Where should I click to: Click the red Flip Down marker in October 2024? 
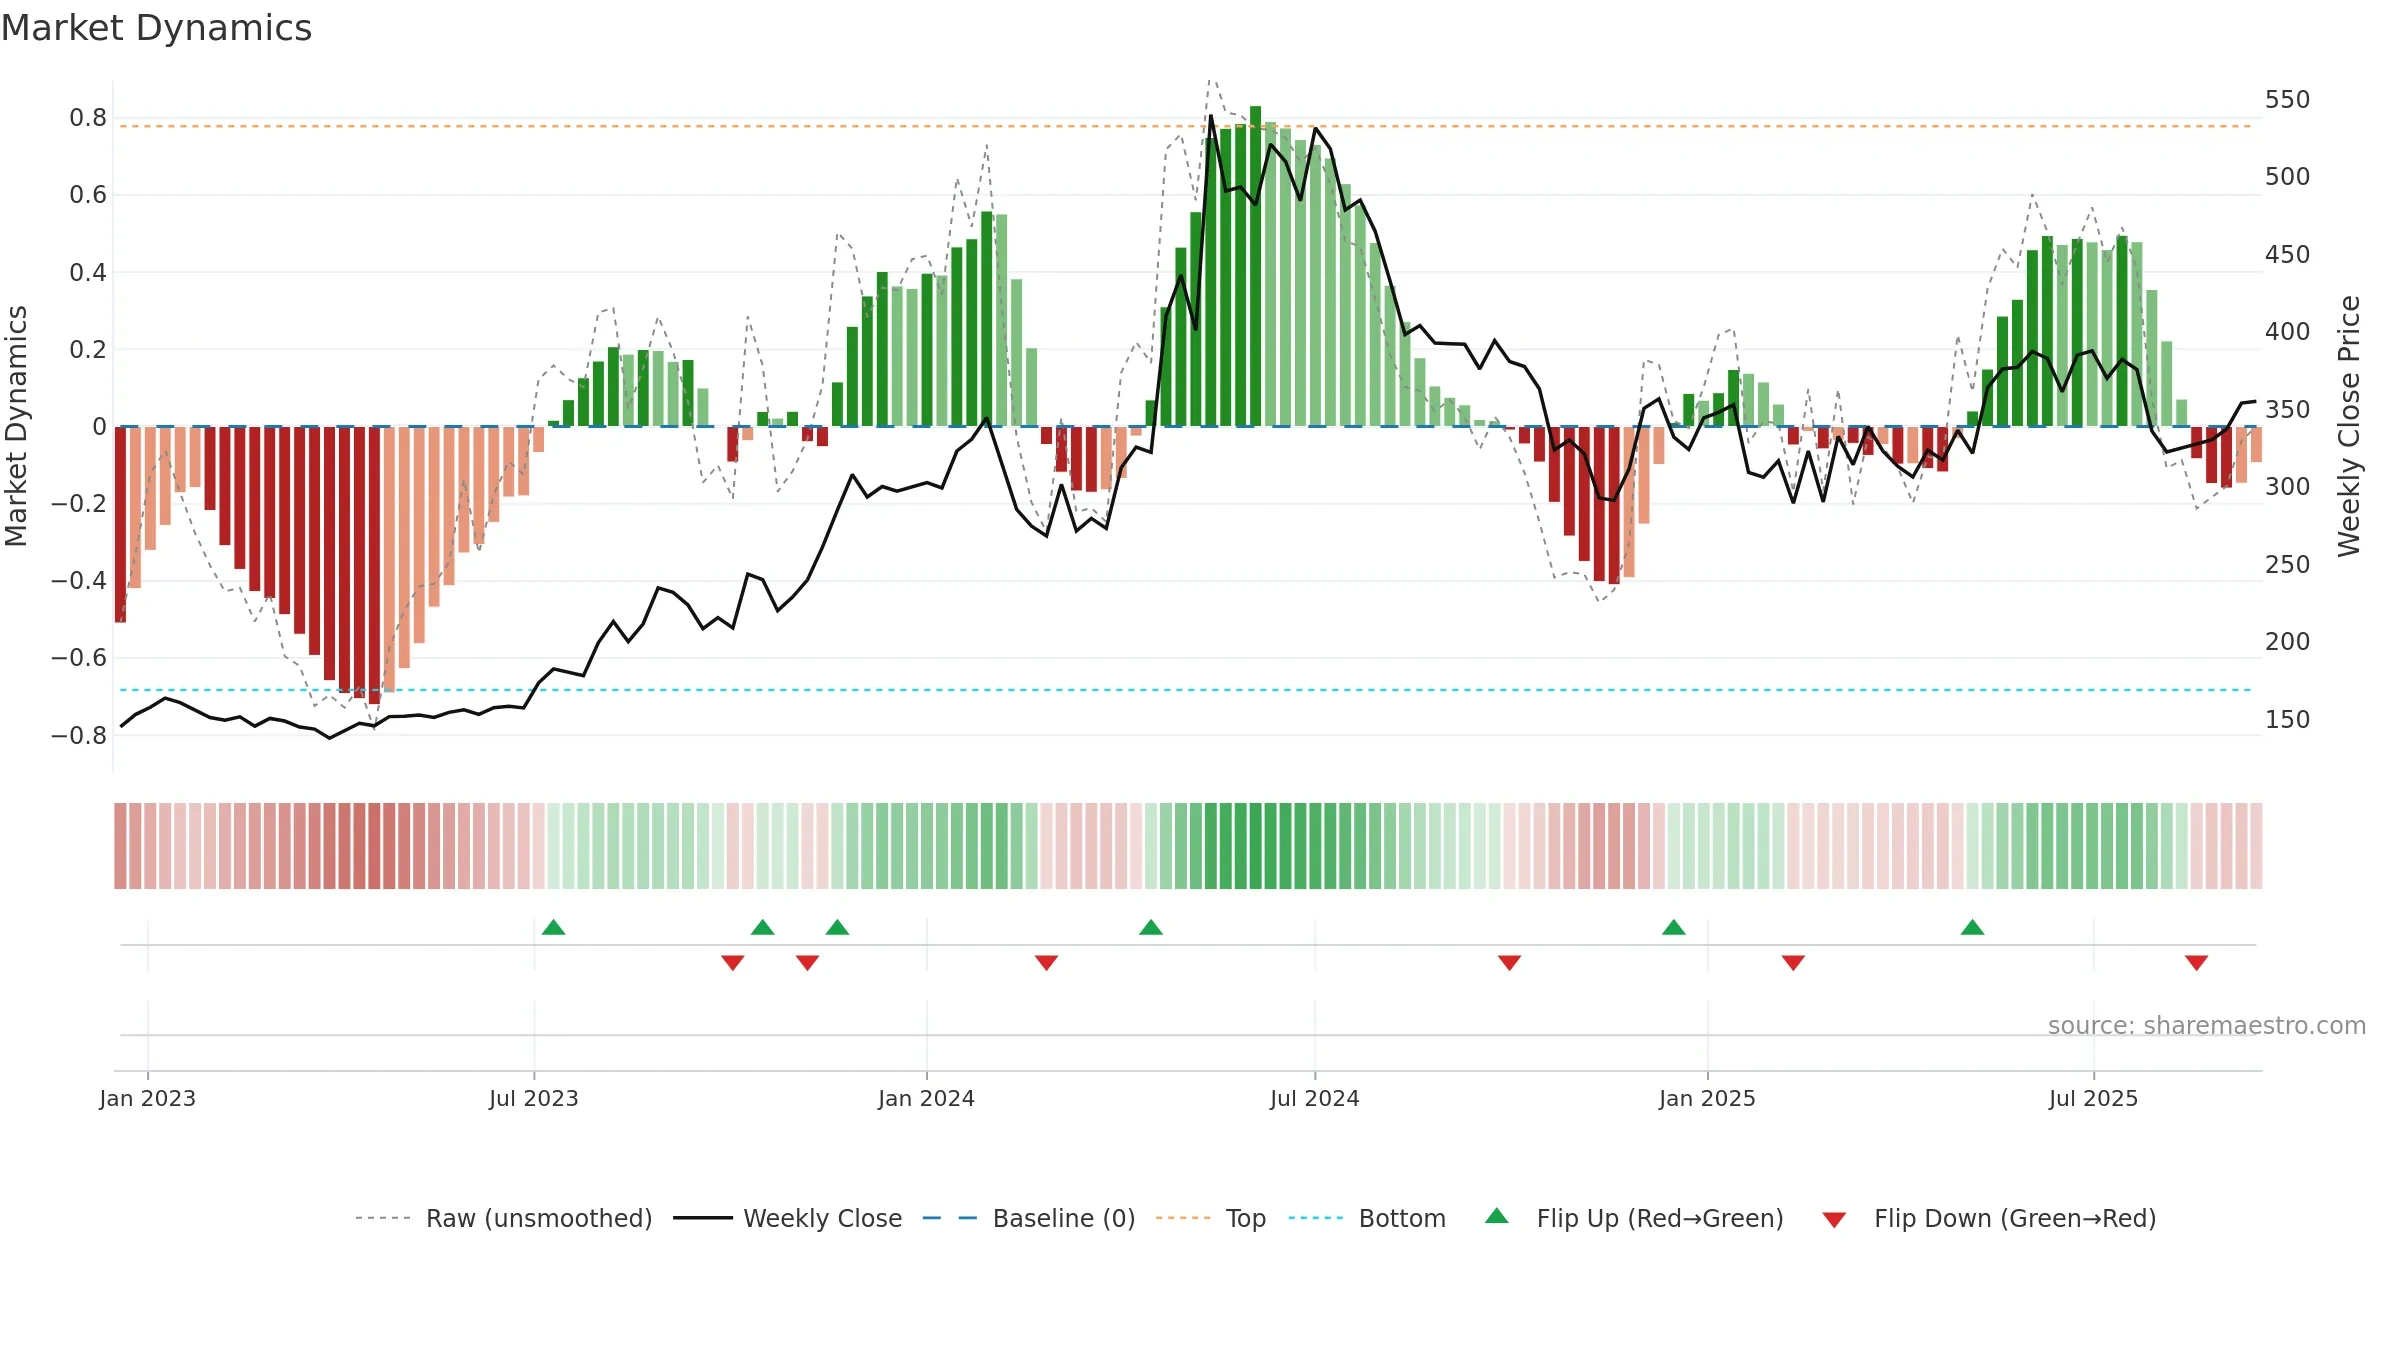pos(1509,962)
